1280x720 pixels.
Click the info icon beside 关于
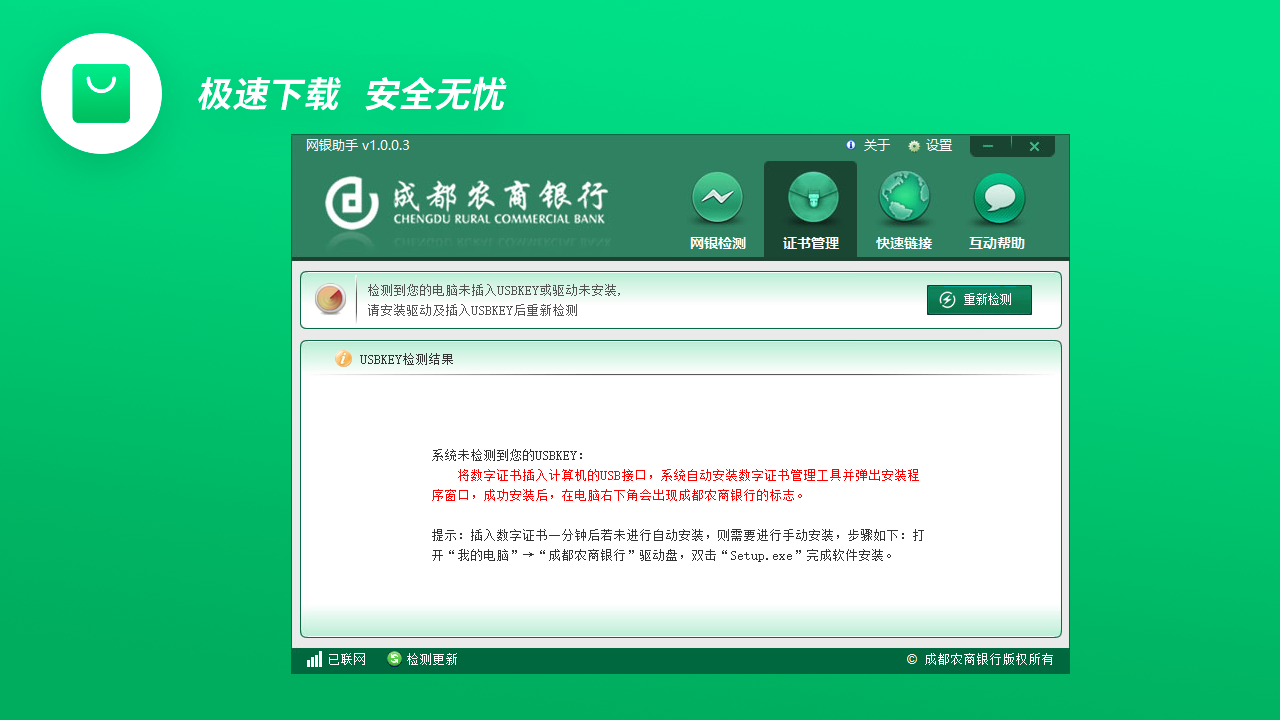[x=849, y=145]
